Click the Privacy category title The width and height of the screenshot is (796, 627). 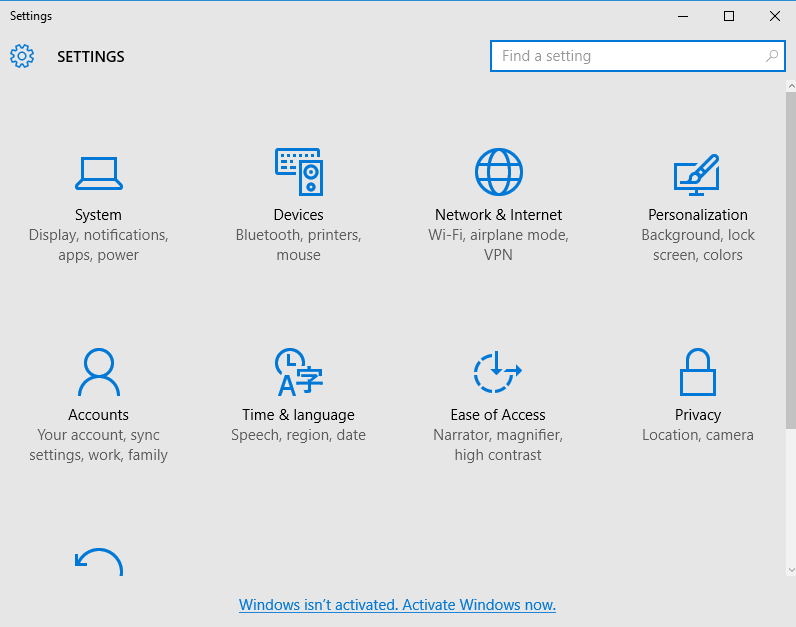click(x=698, y=415)
